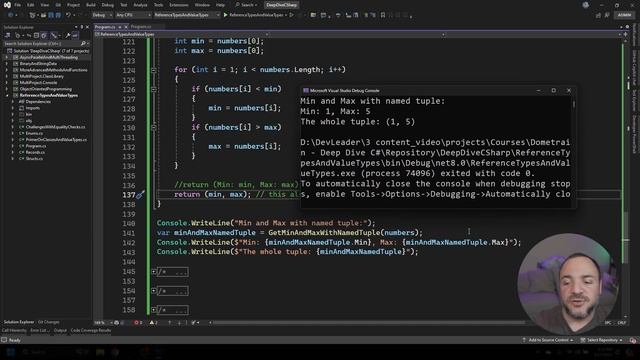The width and height of the screenshot is (640, 360).
Task: Open the Extensions menu
Action: [x=179, y=5]
